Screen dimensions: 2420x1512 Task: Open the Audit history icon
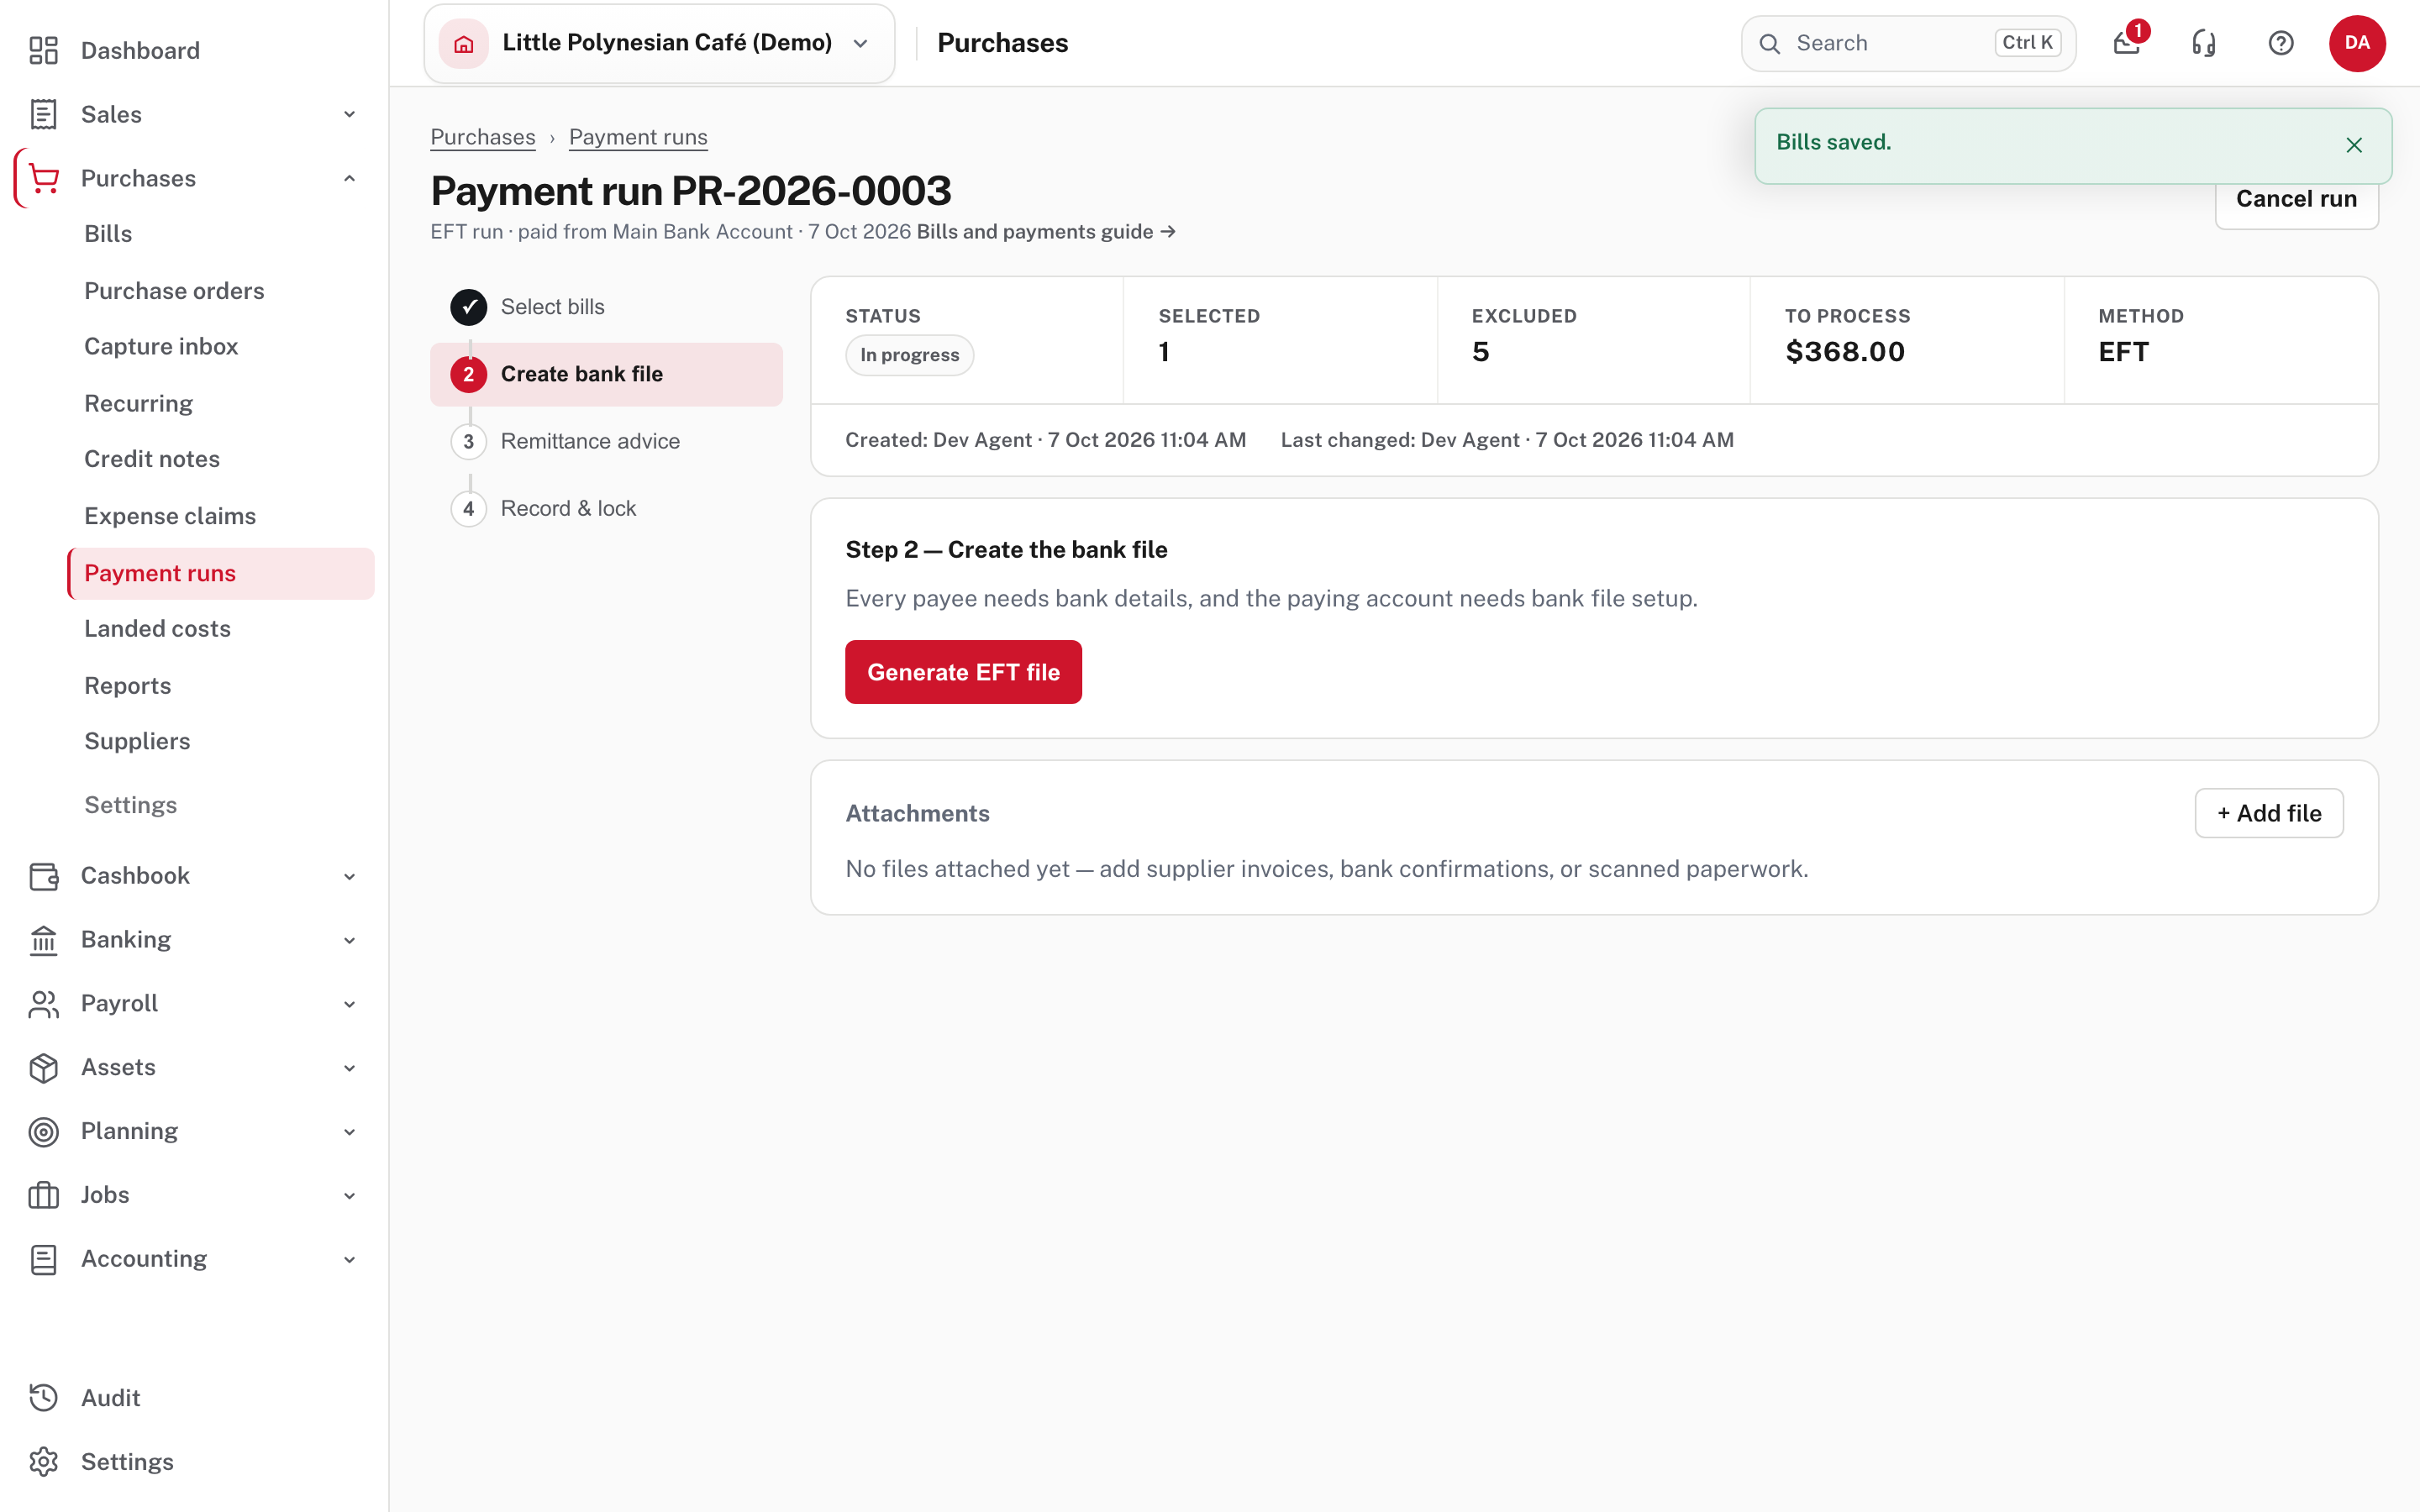[x=43, y=1398]
